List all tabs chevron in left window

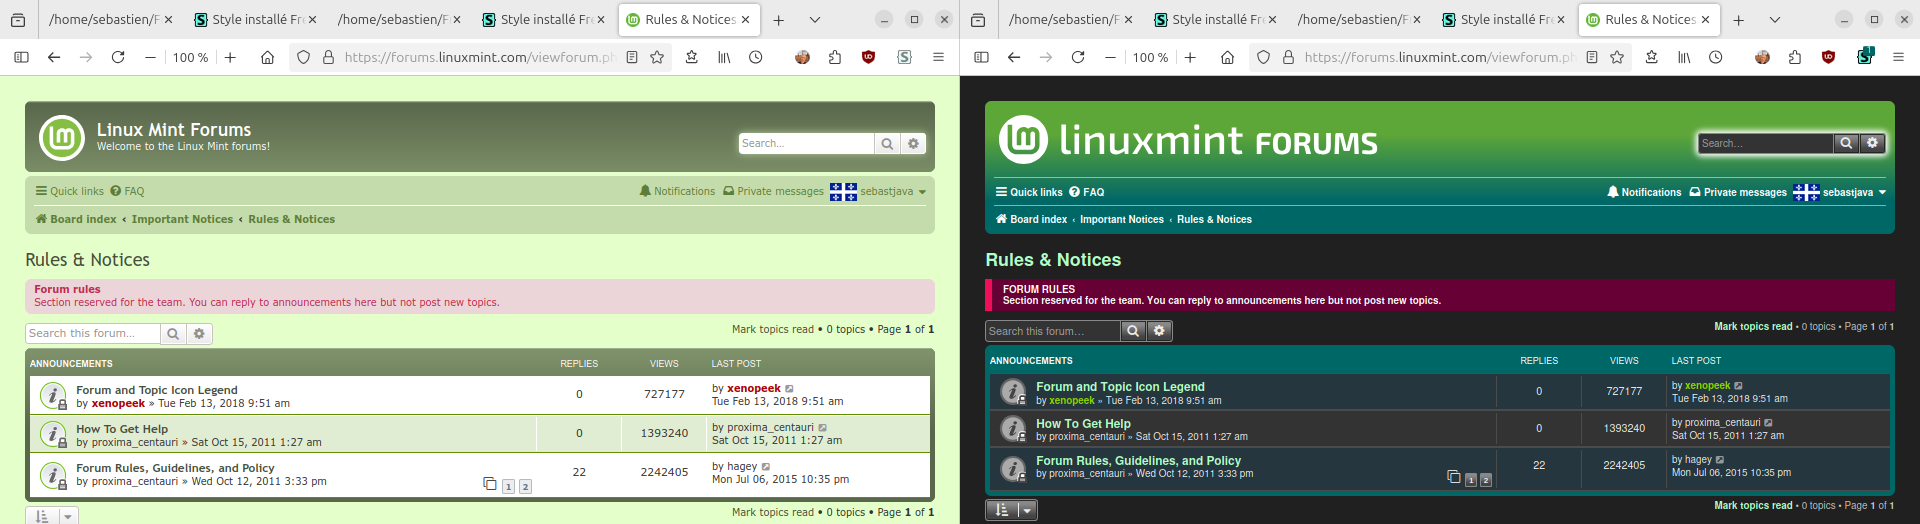pos(815,19)
